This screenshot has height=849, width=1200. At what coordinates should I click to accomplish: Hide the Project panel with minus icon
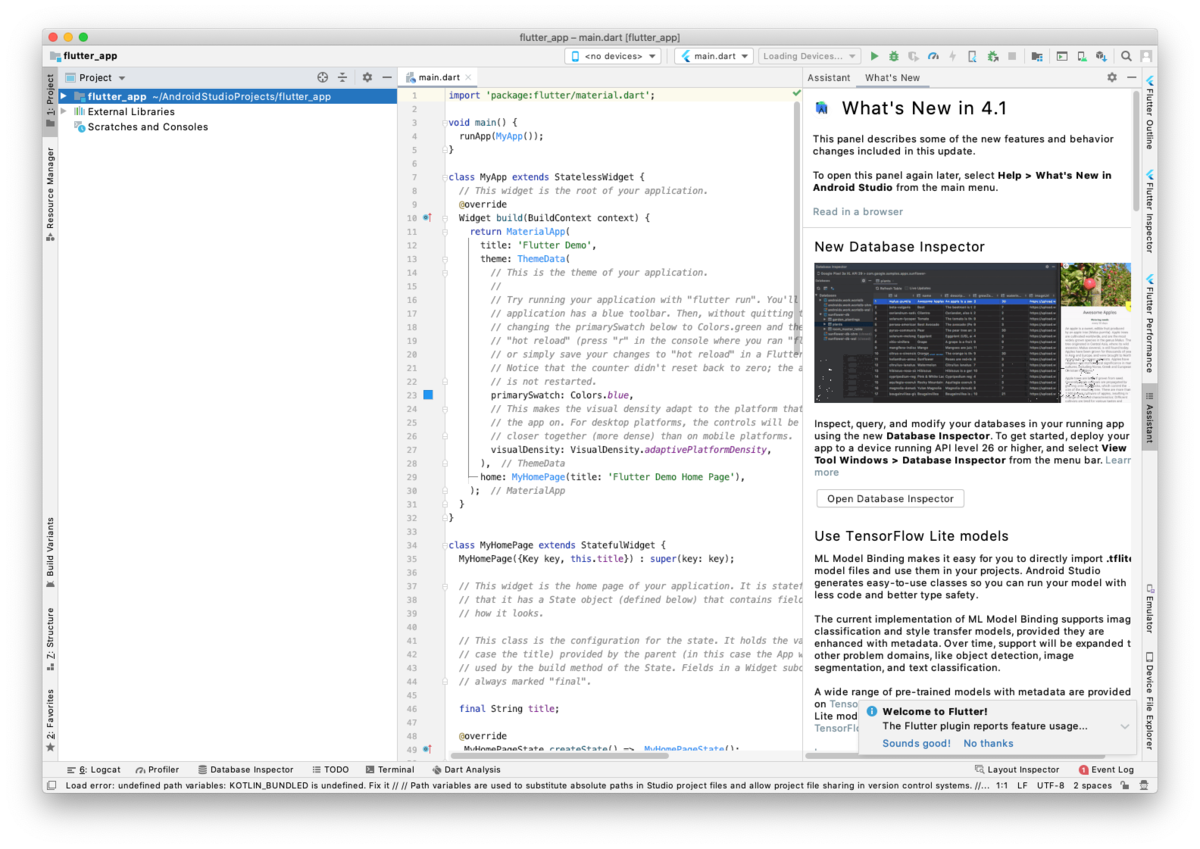point(387,77)
